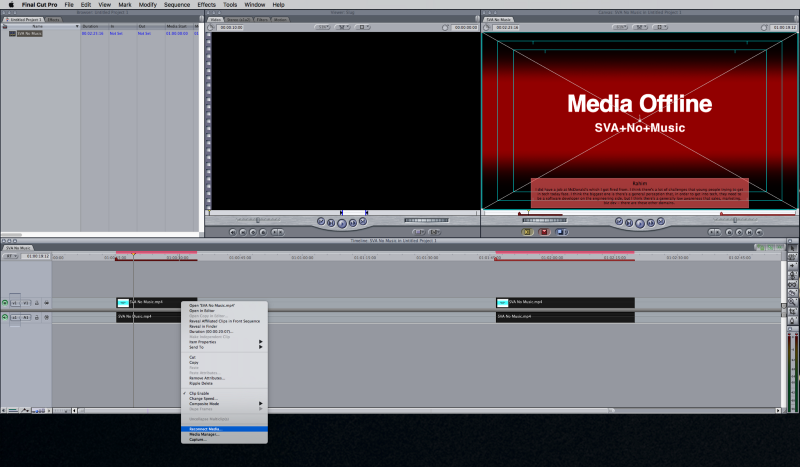Switch to Stereo audio tab in Viewer

pos(239,19)
